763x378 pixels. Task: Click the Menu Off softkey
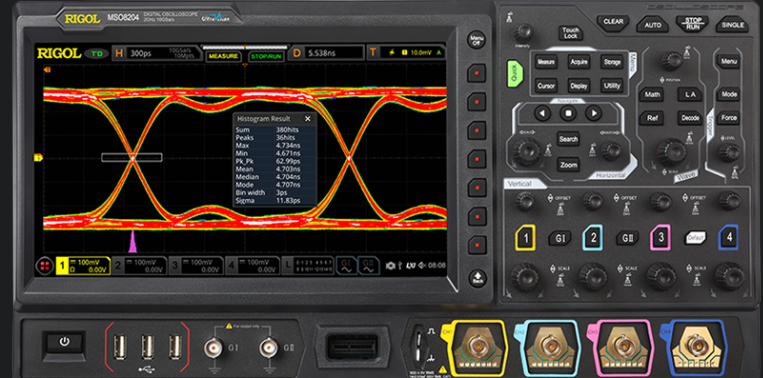point(477,41)
